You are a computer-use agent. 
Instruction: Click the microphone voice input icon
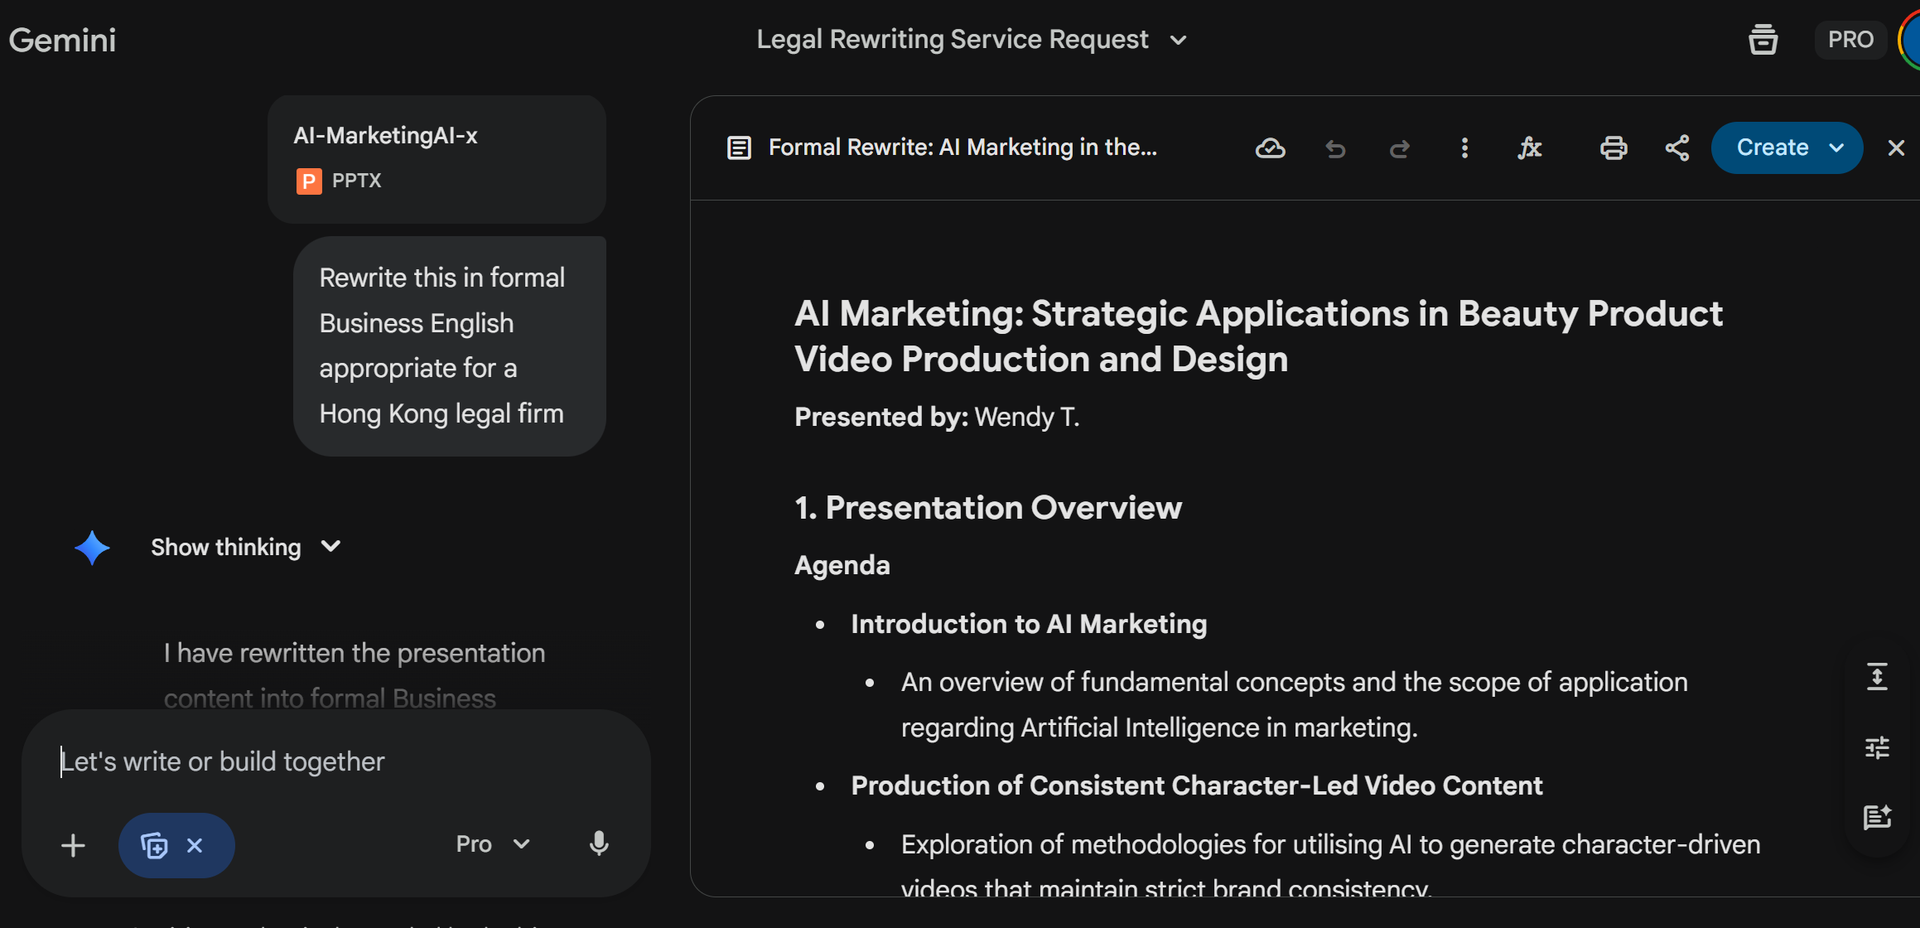[599, 844]
